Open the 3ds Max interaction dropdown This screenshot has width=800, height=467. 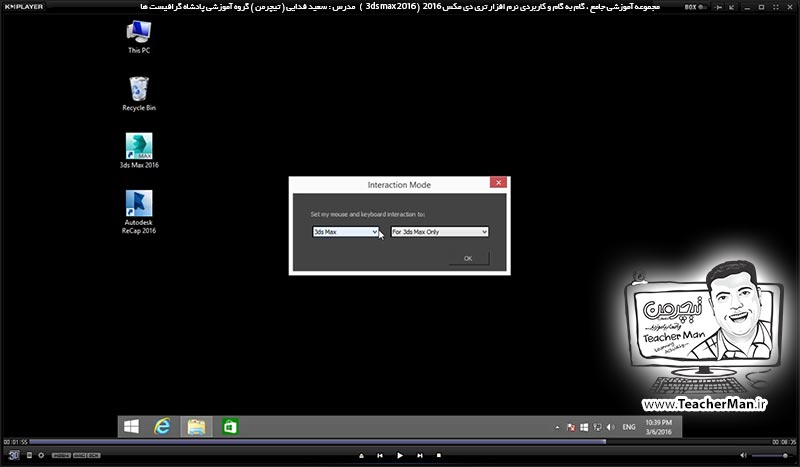pos(345,232)
